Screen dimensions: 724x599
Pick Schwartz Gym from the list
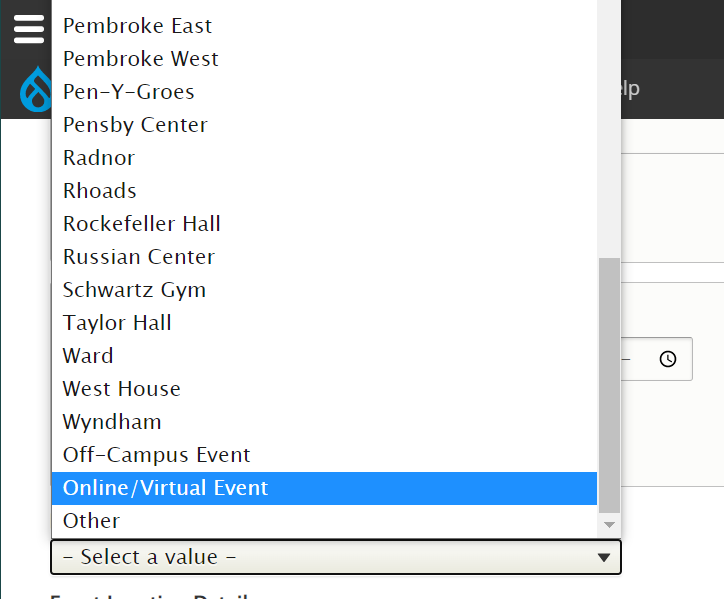(134, 290)
